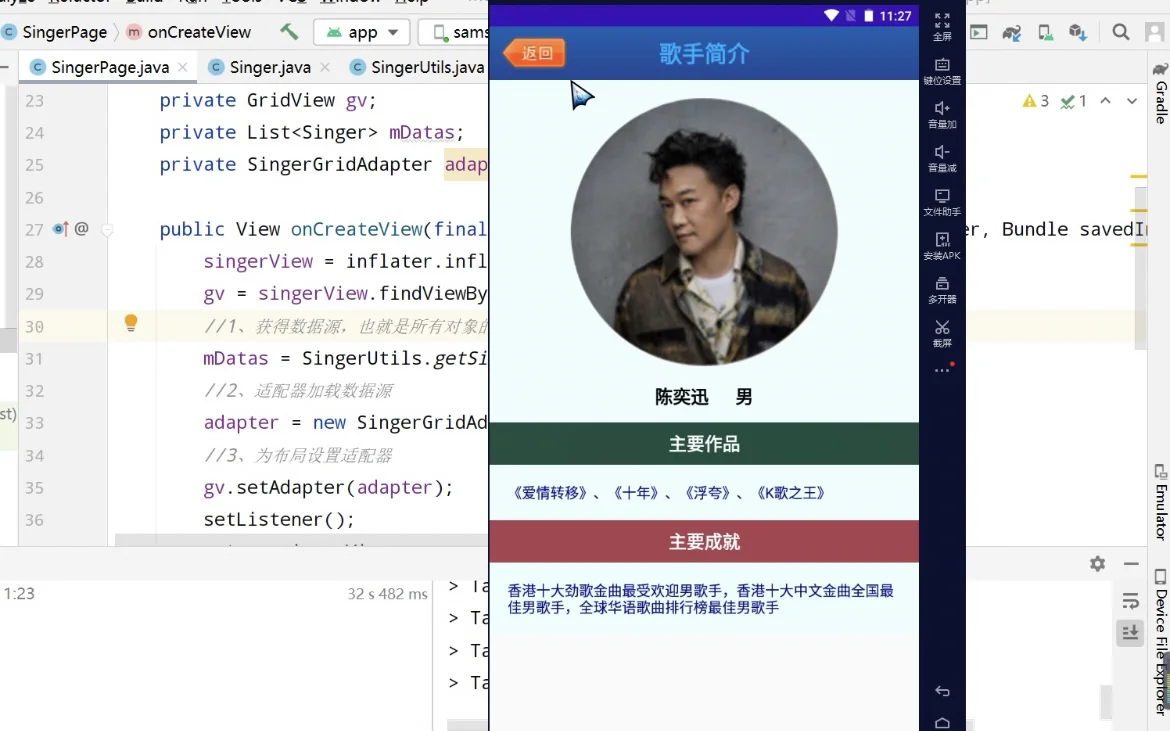Raise volume using the 音量加 icon
The height and width of the screenshot is (731, 1170).
(941, 114)
